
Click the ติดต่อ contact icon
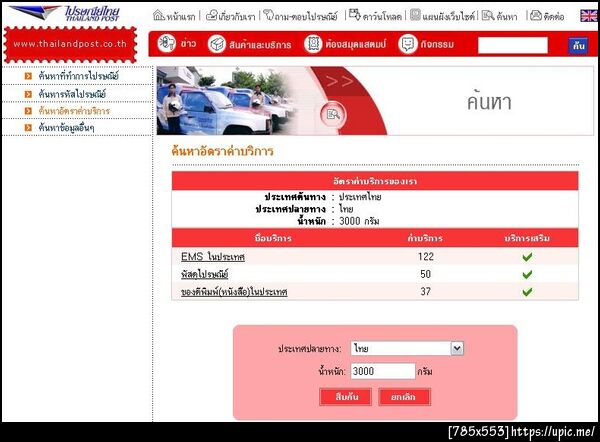(536, 15)
